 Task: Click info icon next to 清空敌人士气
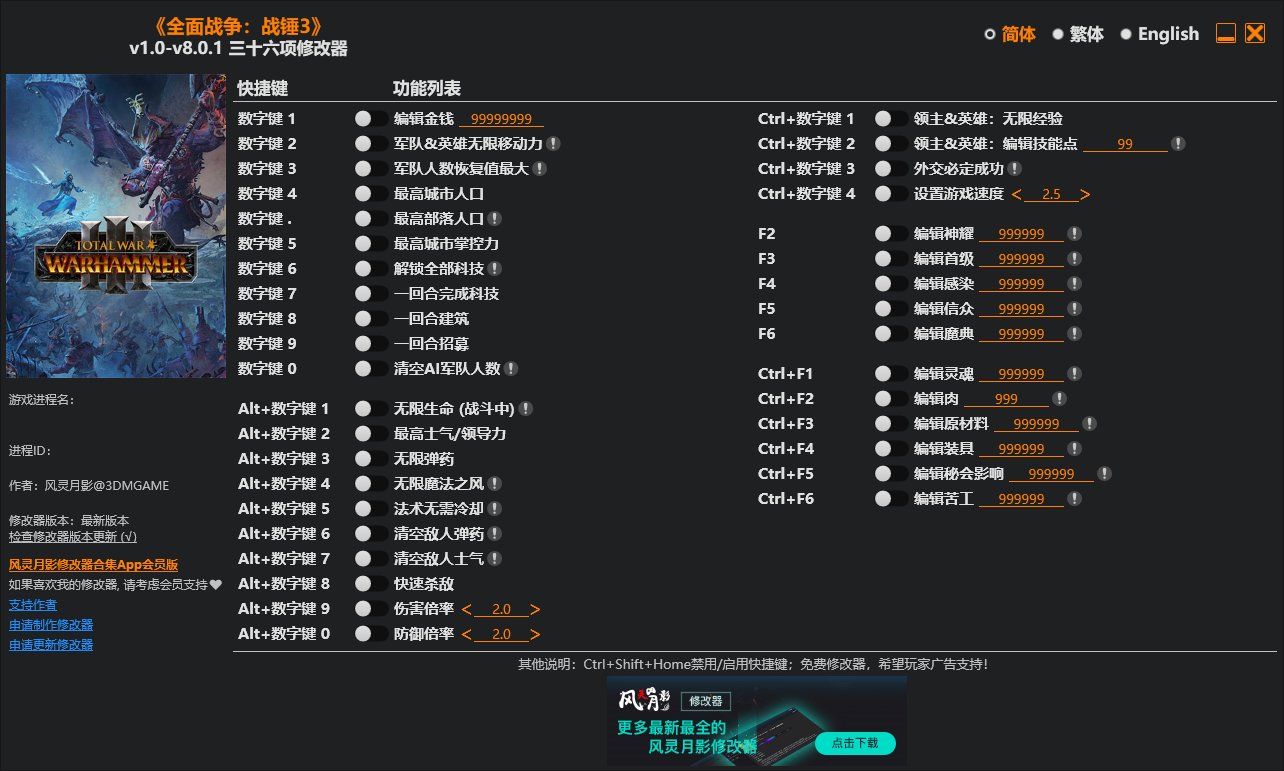(494, 559)
